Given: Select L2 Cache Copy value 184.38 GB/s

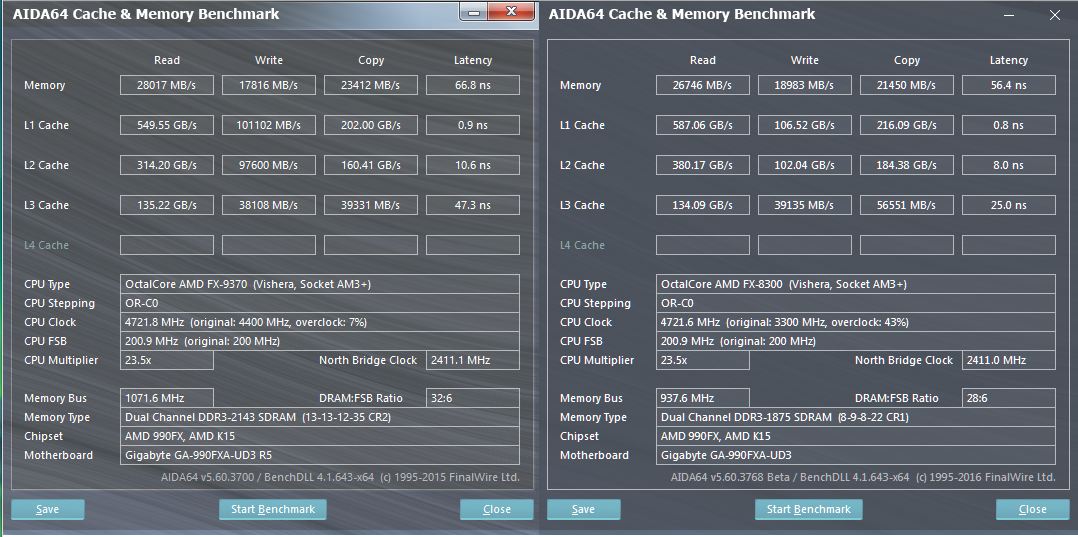Looking at the screenshot, I should click(907, 165).
